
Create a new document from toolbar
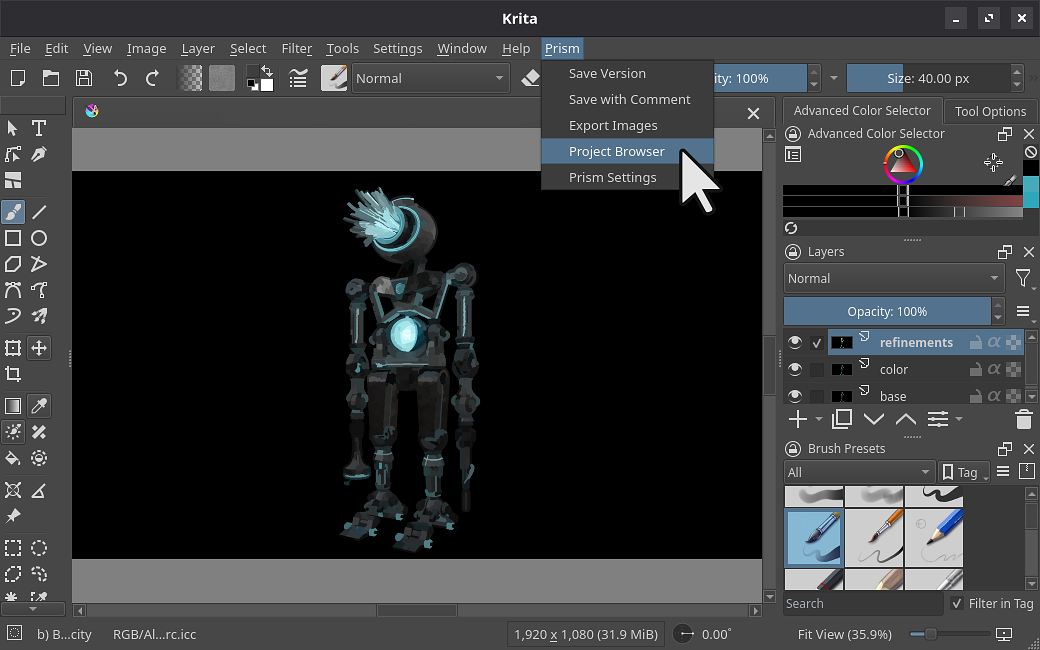point(19,78)
